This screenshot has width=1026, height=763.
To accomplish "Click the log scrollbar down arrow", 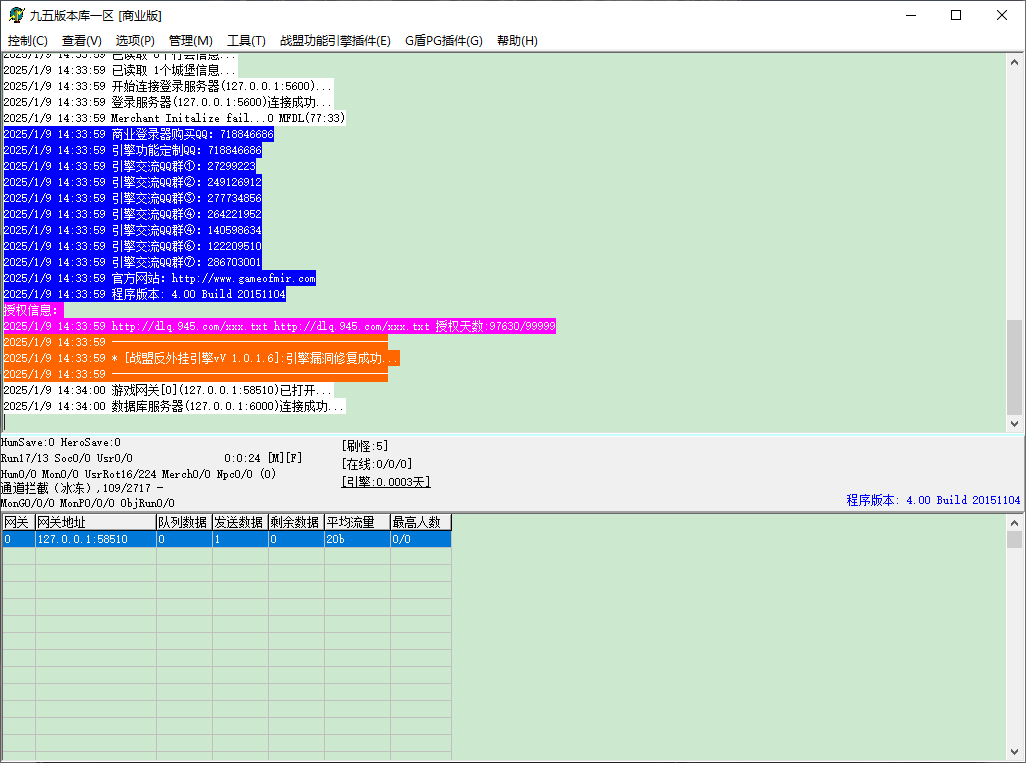I will (1014, 423).
